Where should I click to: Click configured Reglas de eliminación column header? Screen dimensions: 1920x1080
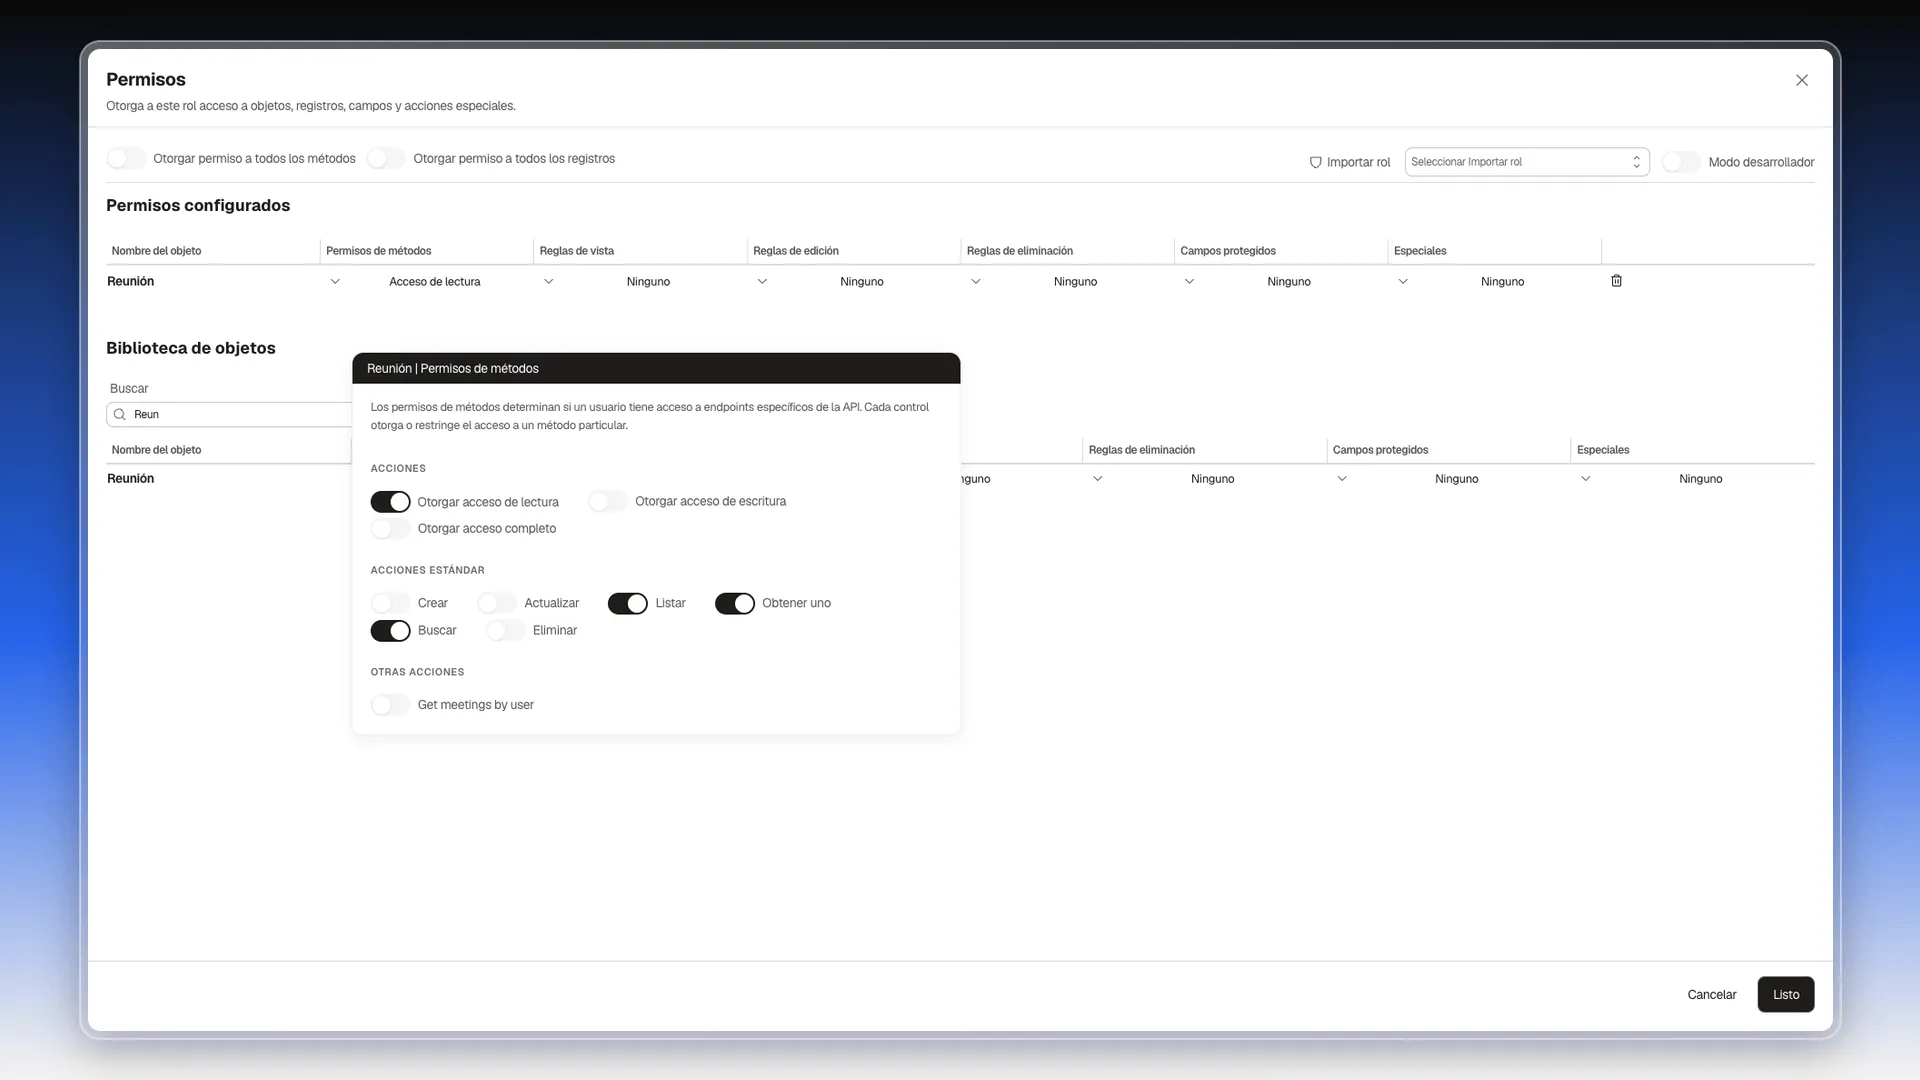tap(1019, 251)
